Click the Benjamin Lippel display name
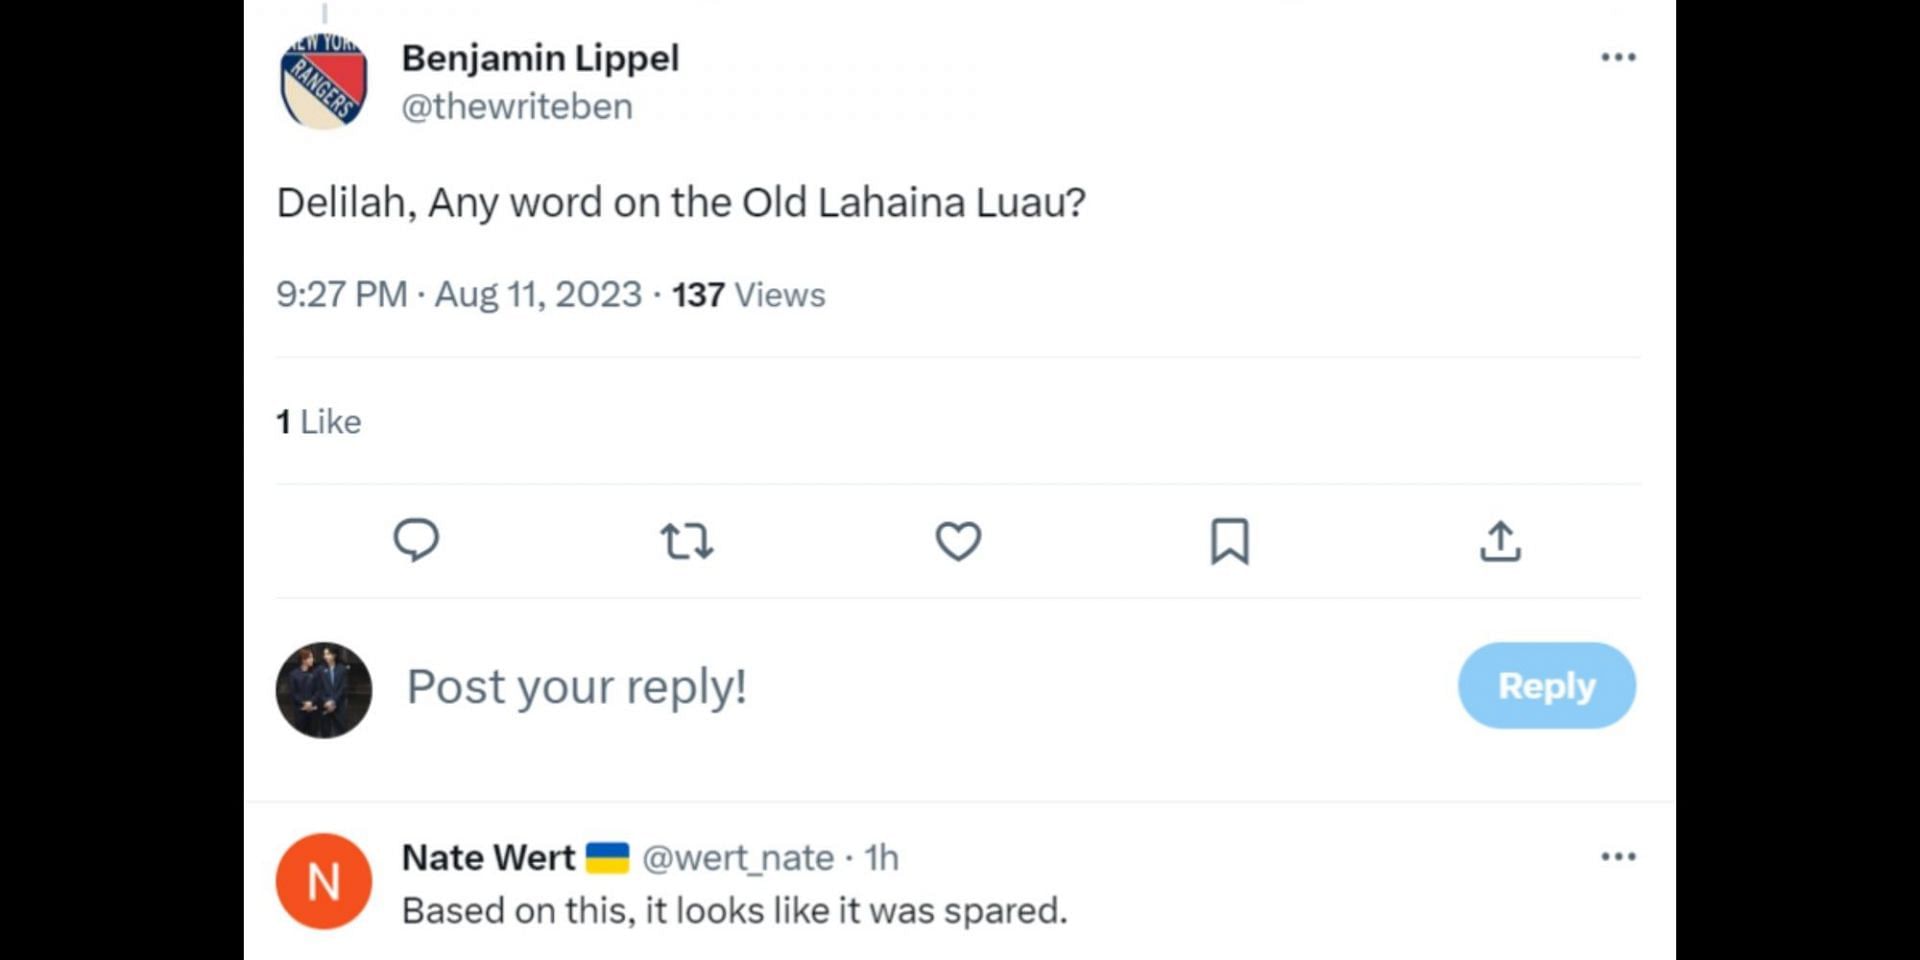The width and height of the screenshot is (1920, 960). pos(540,58)
